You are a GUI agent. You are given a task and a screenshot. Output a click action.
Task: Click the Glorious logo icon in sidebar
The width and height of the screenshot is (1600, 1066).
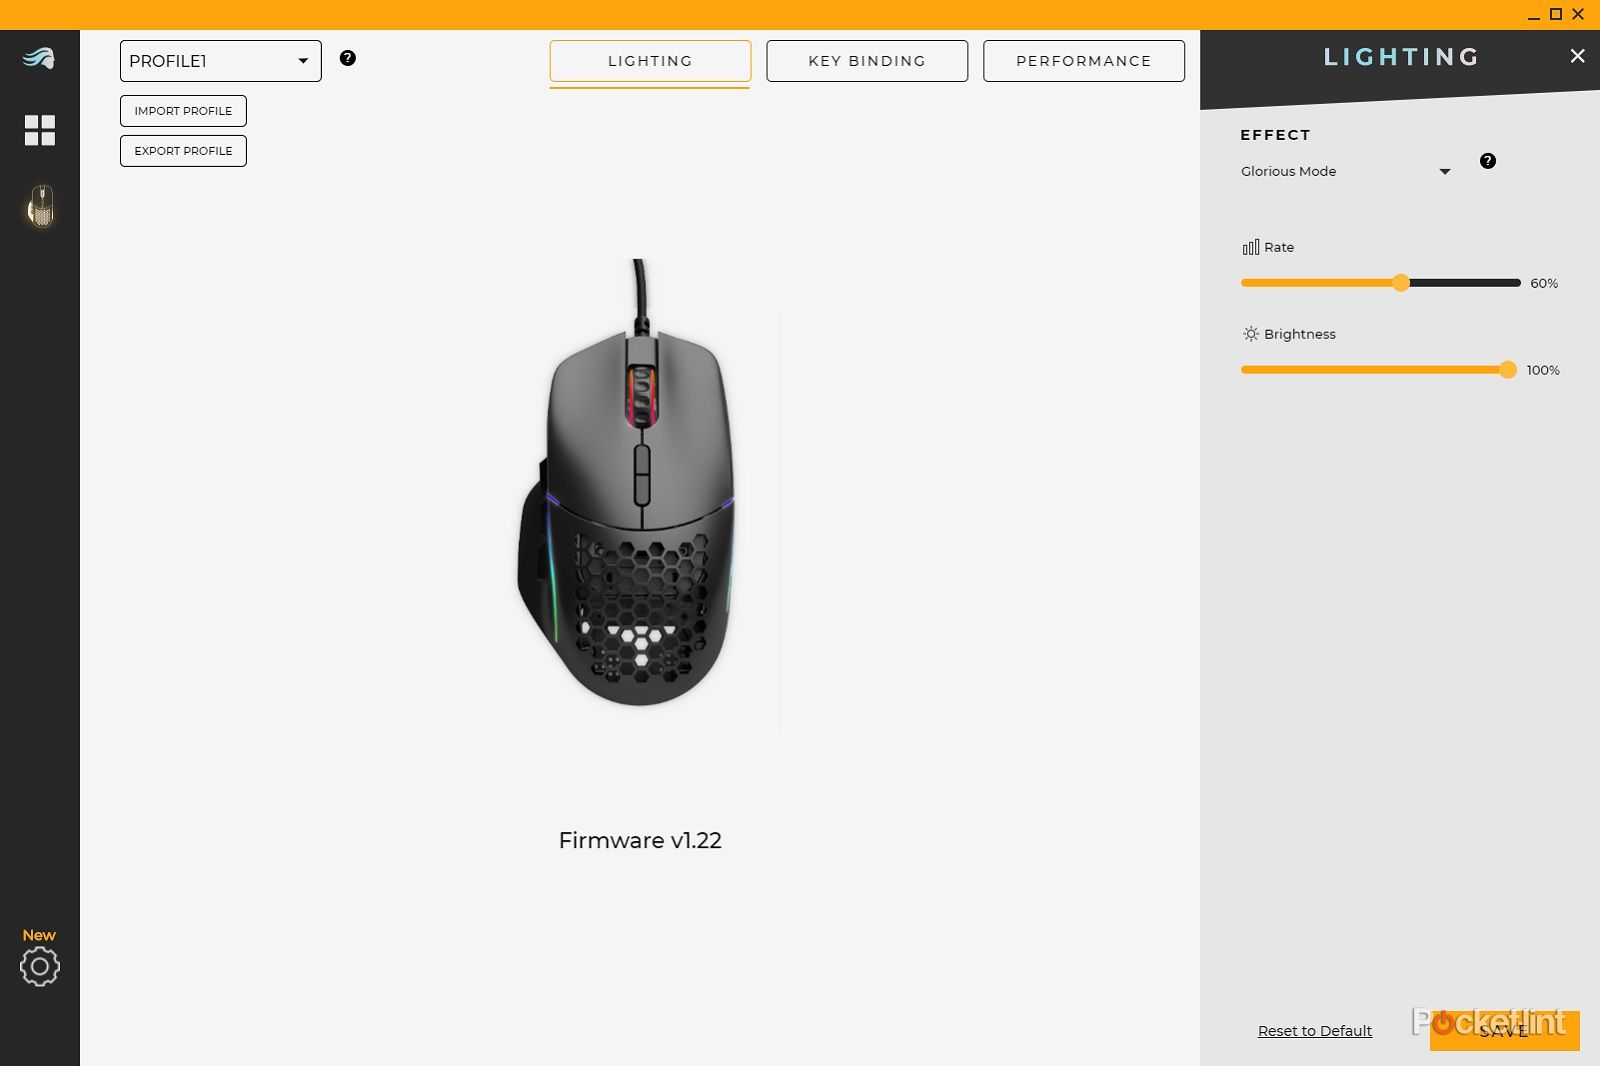(x=39, y=58)
